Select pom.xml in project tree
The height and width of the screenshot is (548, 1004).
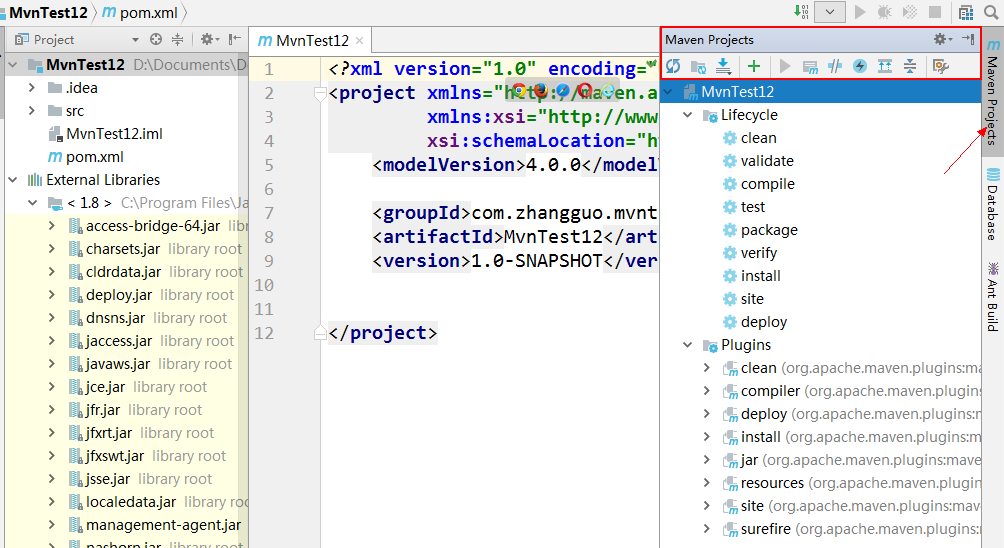point(86,157)
